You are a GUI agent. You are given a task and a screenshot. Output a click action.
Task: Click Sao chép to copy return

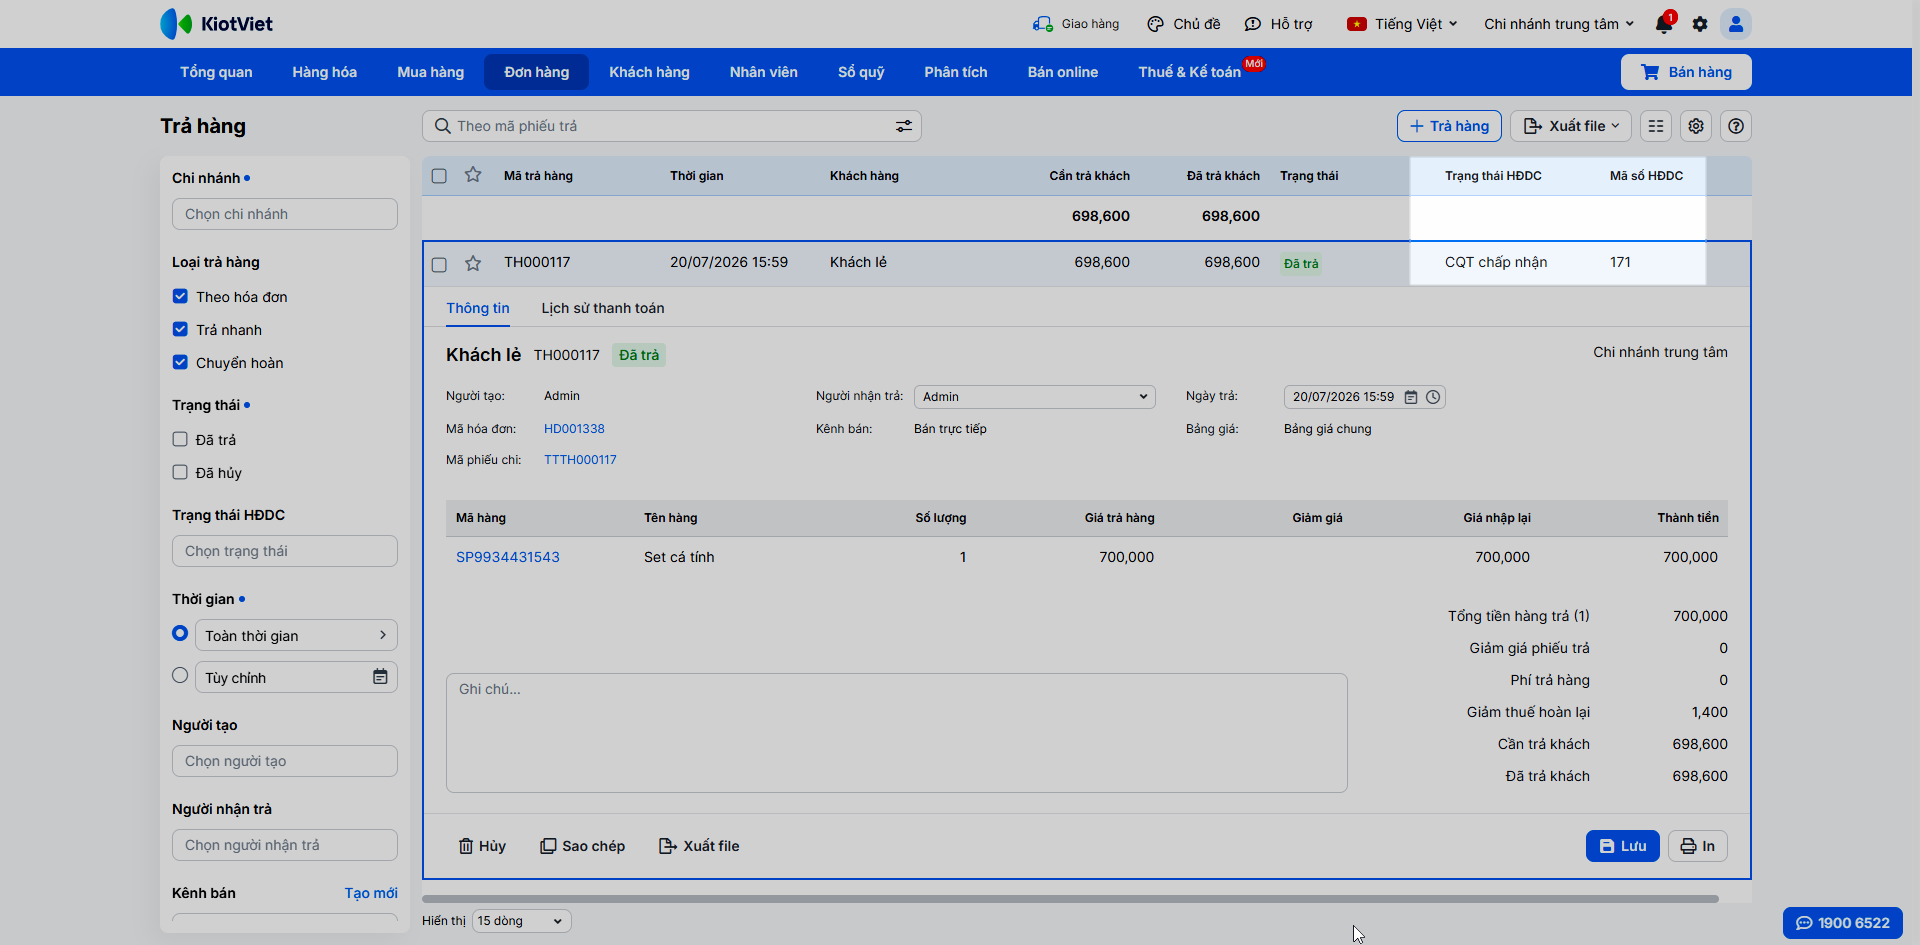(x=582, y=846)
